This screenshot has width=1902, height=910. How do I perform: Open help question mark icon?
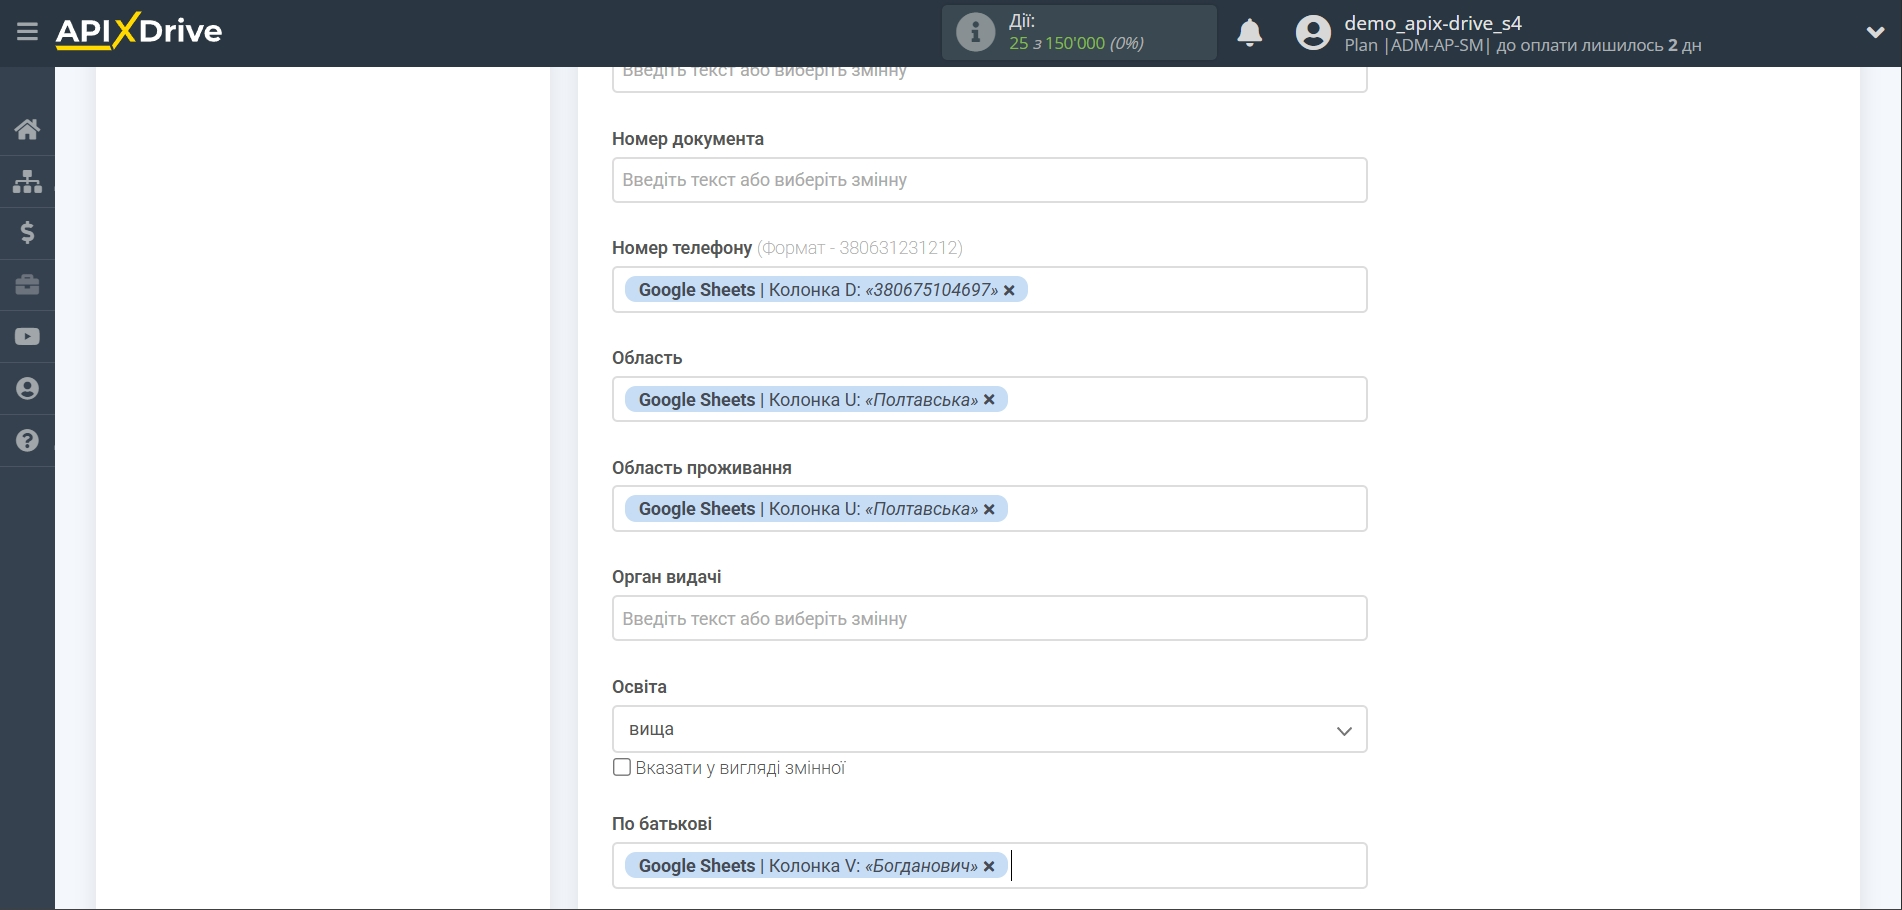[x=27, y=441]
